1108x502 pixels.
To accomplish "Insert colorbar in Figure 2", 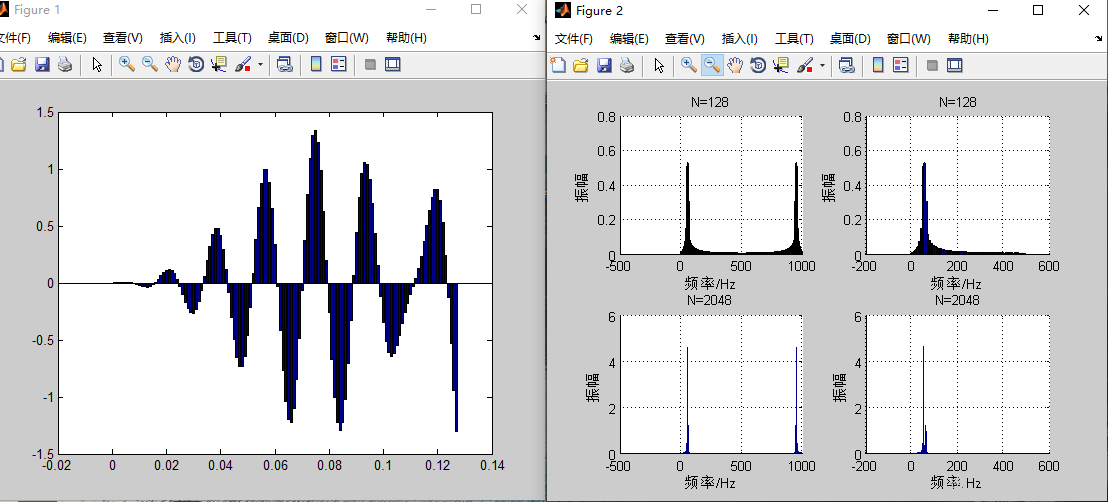I will (x=878, y=66).
